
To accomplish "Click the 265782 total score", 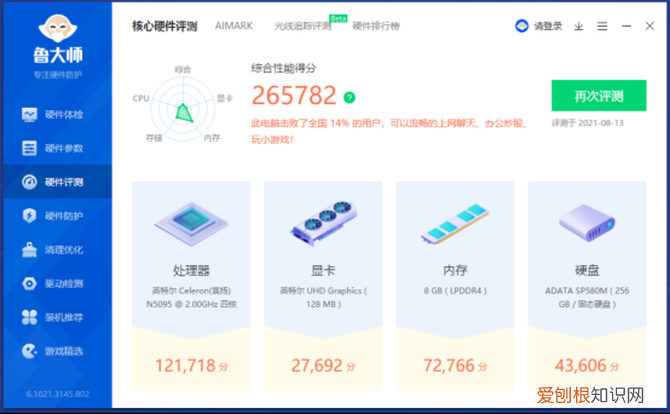I will (294, 95).
